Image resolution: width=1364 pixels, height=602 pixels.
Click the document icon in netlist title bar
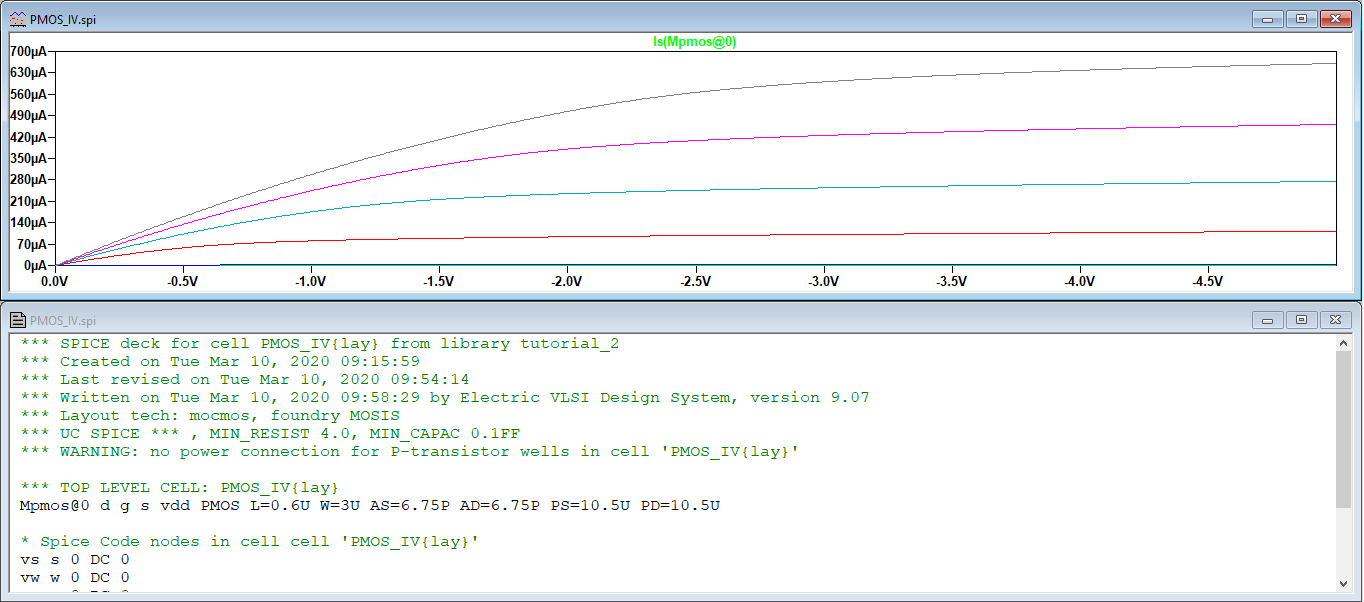[x=17, y=320]
